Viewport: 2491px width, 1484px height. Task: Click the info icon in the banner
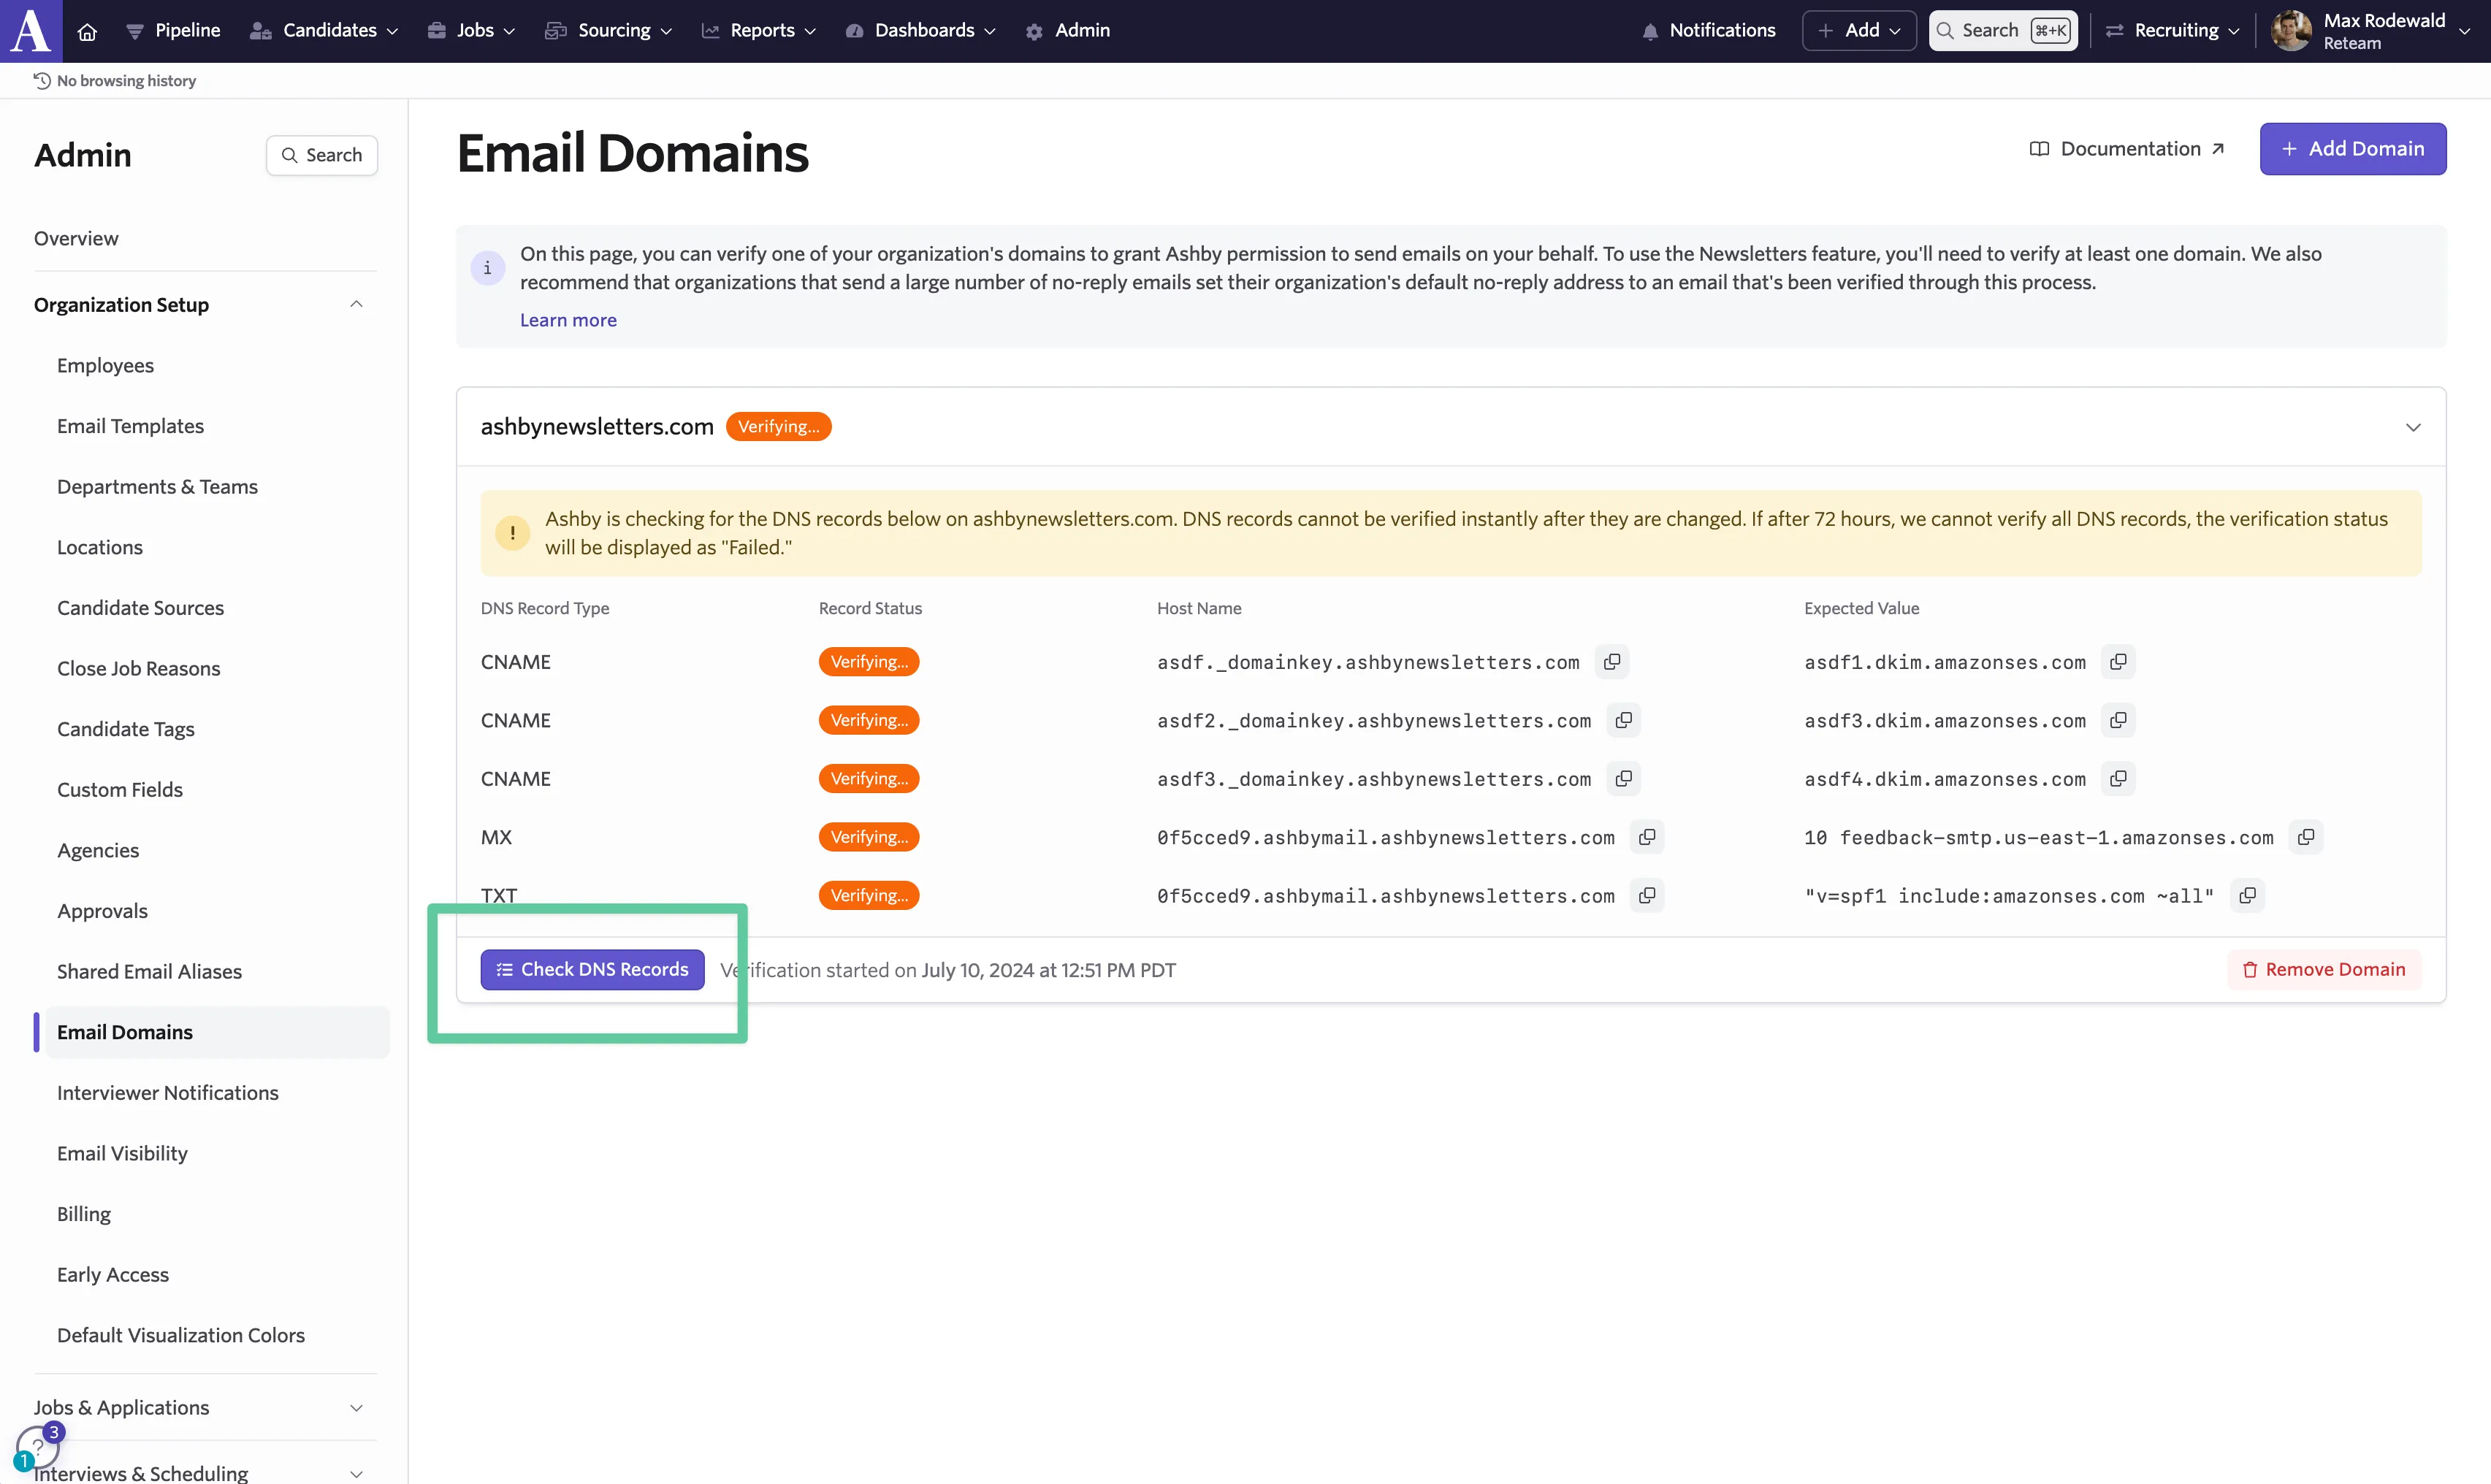pyautogui.click(x=488, y=268)
